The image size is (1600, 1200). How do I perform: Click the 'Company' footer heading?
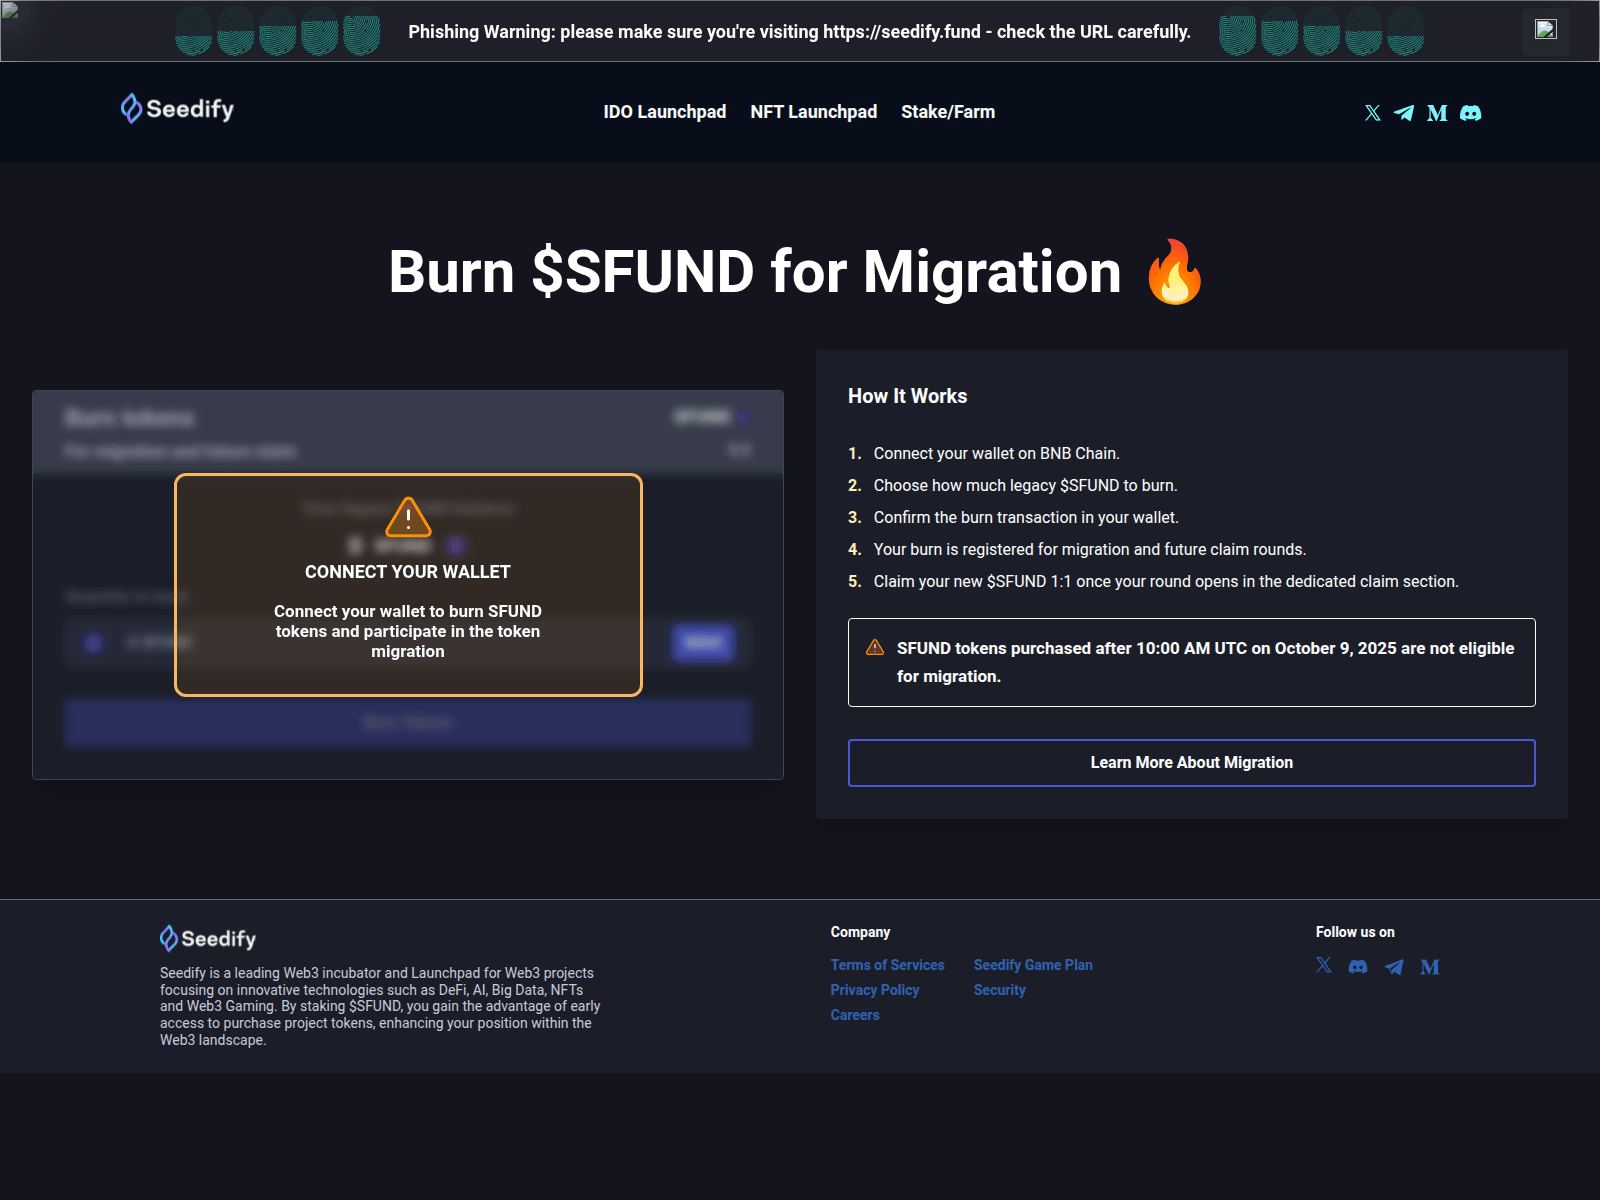860,932
